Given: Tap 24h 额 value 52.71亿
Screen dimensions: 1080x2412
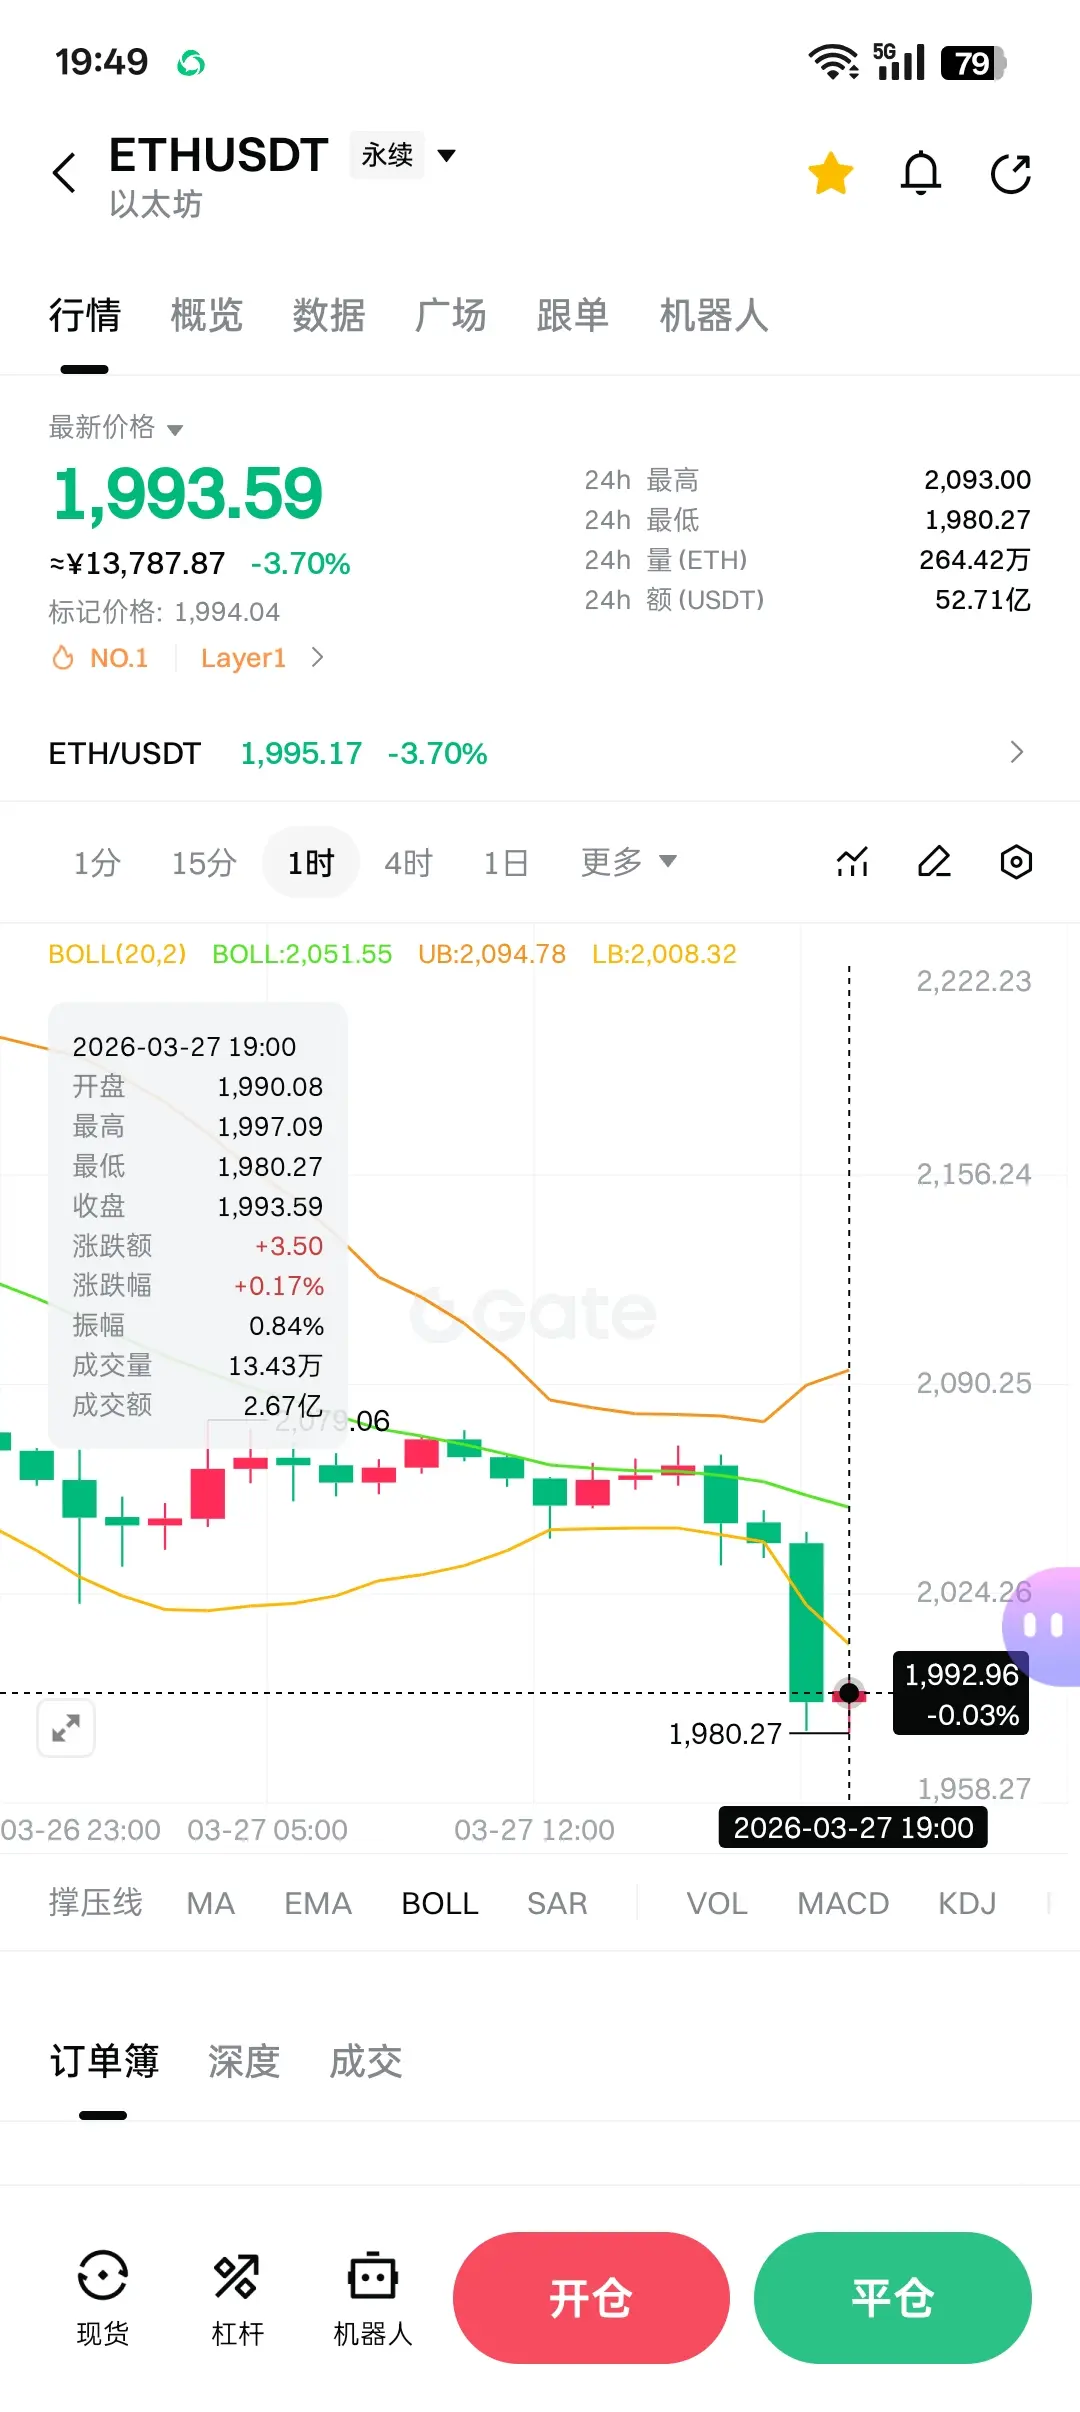Looking at the screenshot, I should pos(983,600).
